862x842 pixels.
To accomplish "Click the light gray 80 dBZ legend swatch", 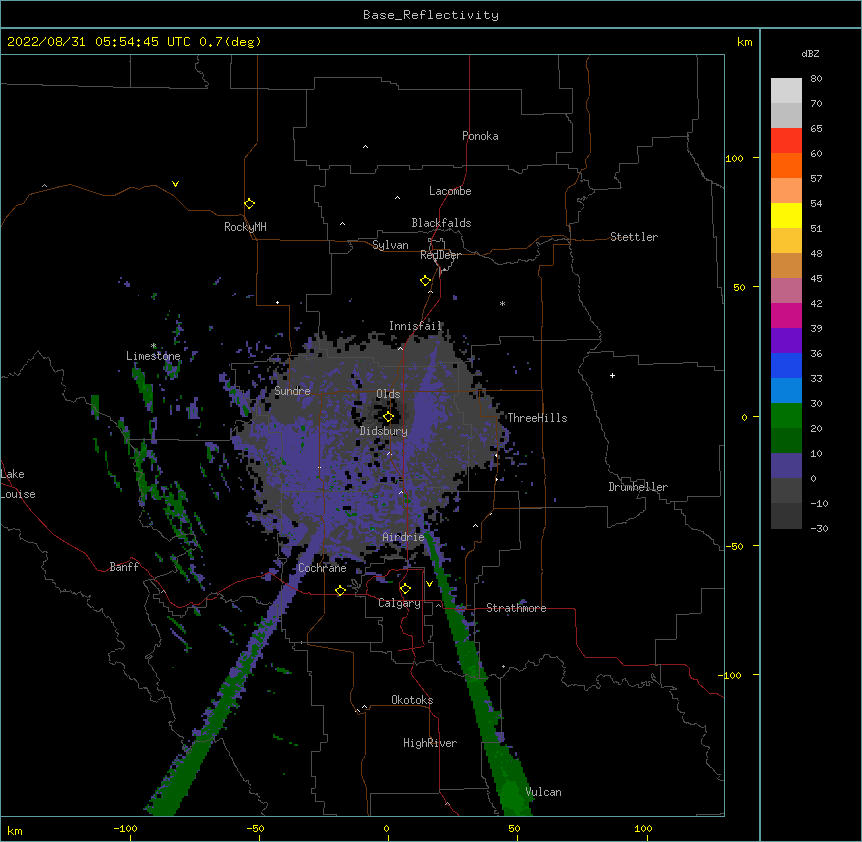I will (x=786, y=91).
